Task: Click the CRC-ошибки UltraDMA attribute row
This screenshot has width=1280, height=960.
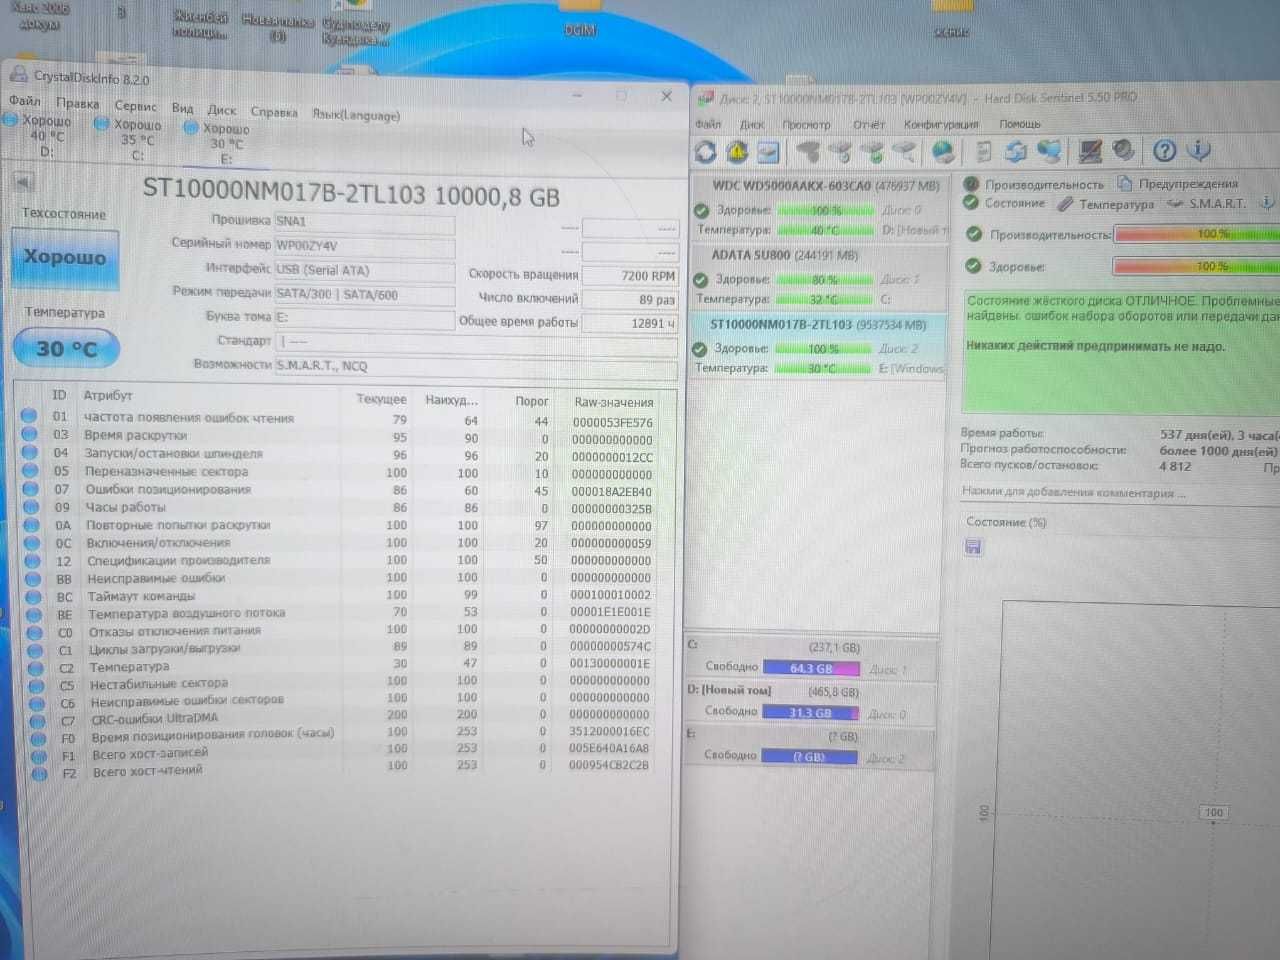Action: (341, 717)
